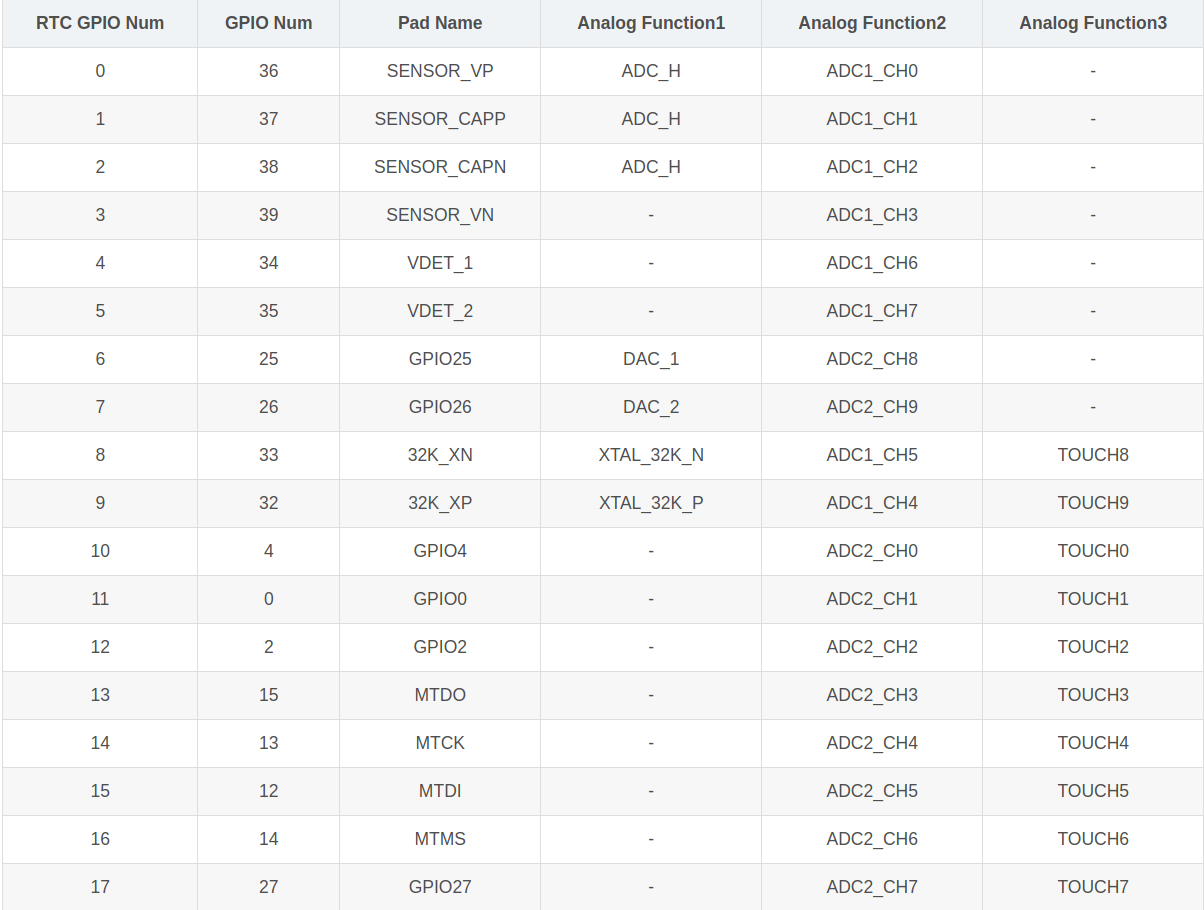
Task: Click the TOUCH4 cell
Action: pyautogui.click(x=1093, y=743)
